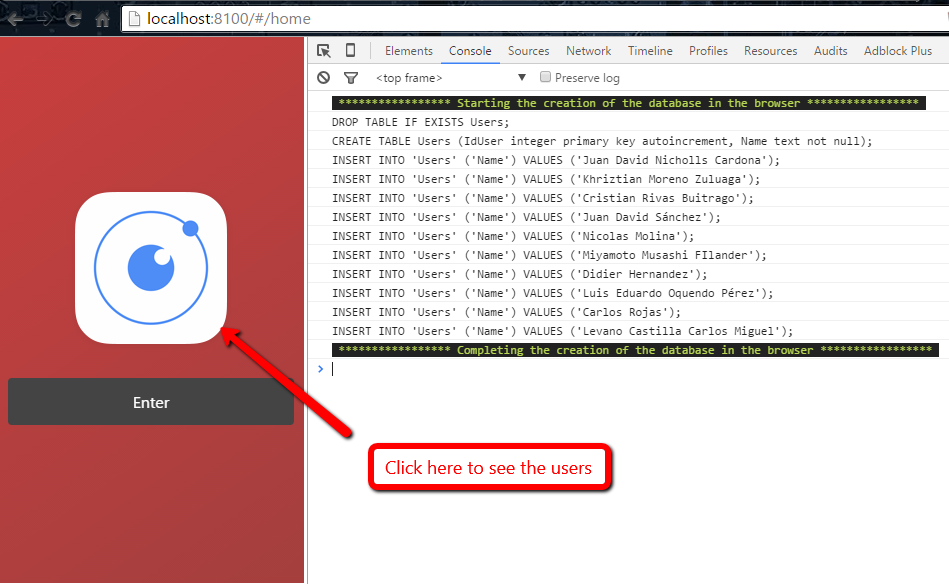Select the Console tab
The width and height of the screenshot is (949, 584).
470,51
